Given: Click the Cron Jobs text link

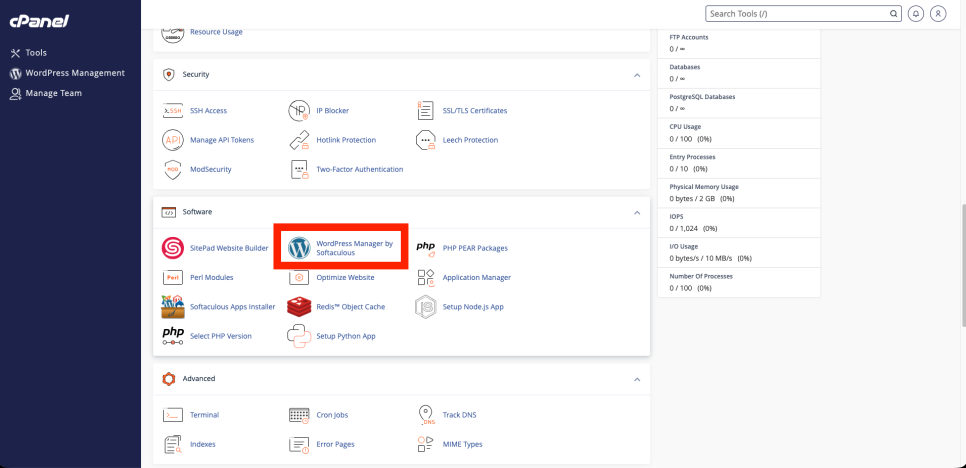Looking at the screenshot, I should (332, 415).
